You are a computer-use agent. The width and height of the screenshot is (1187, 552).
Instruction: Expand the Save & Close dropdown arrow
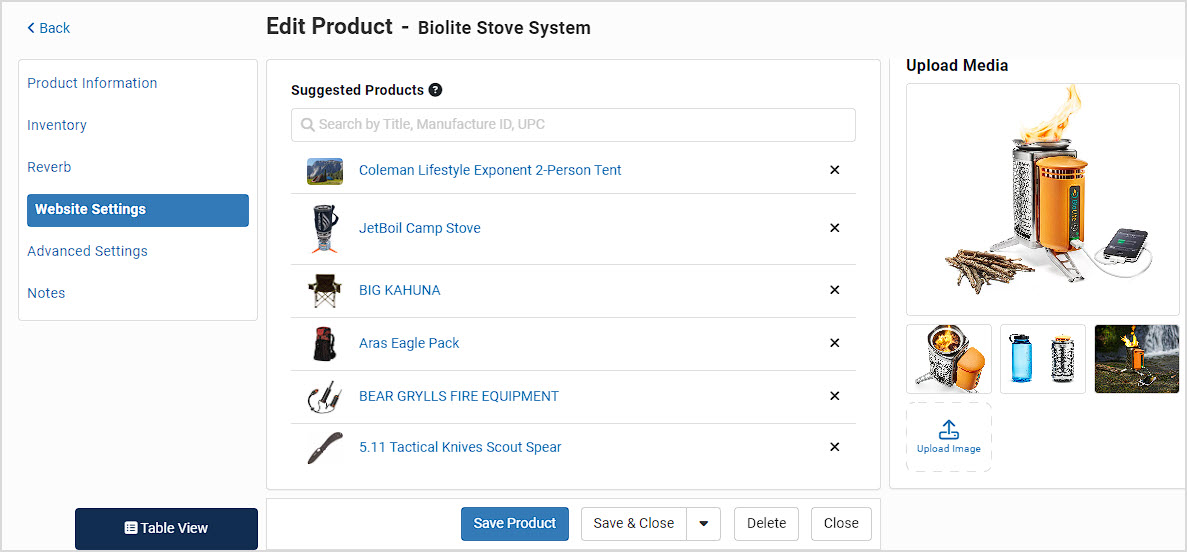click(703, 523)
